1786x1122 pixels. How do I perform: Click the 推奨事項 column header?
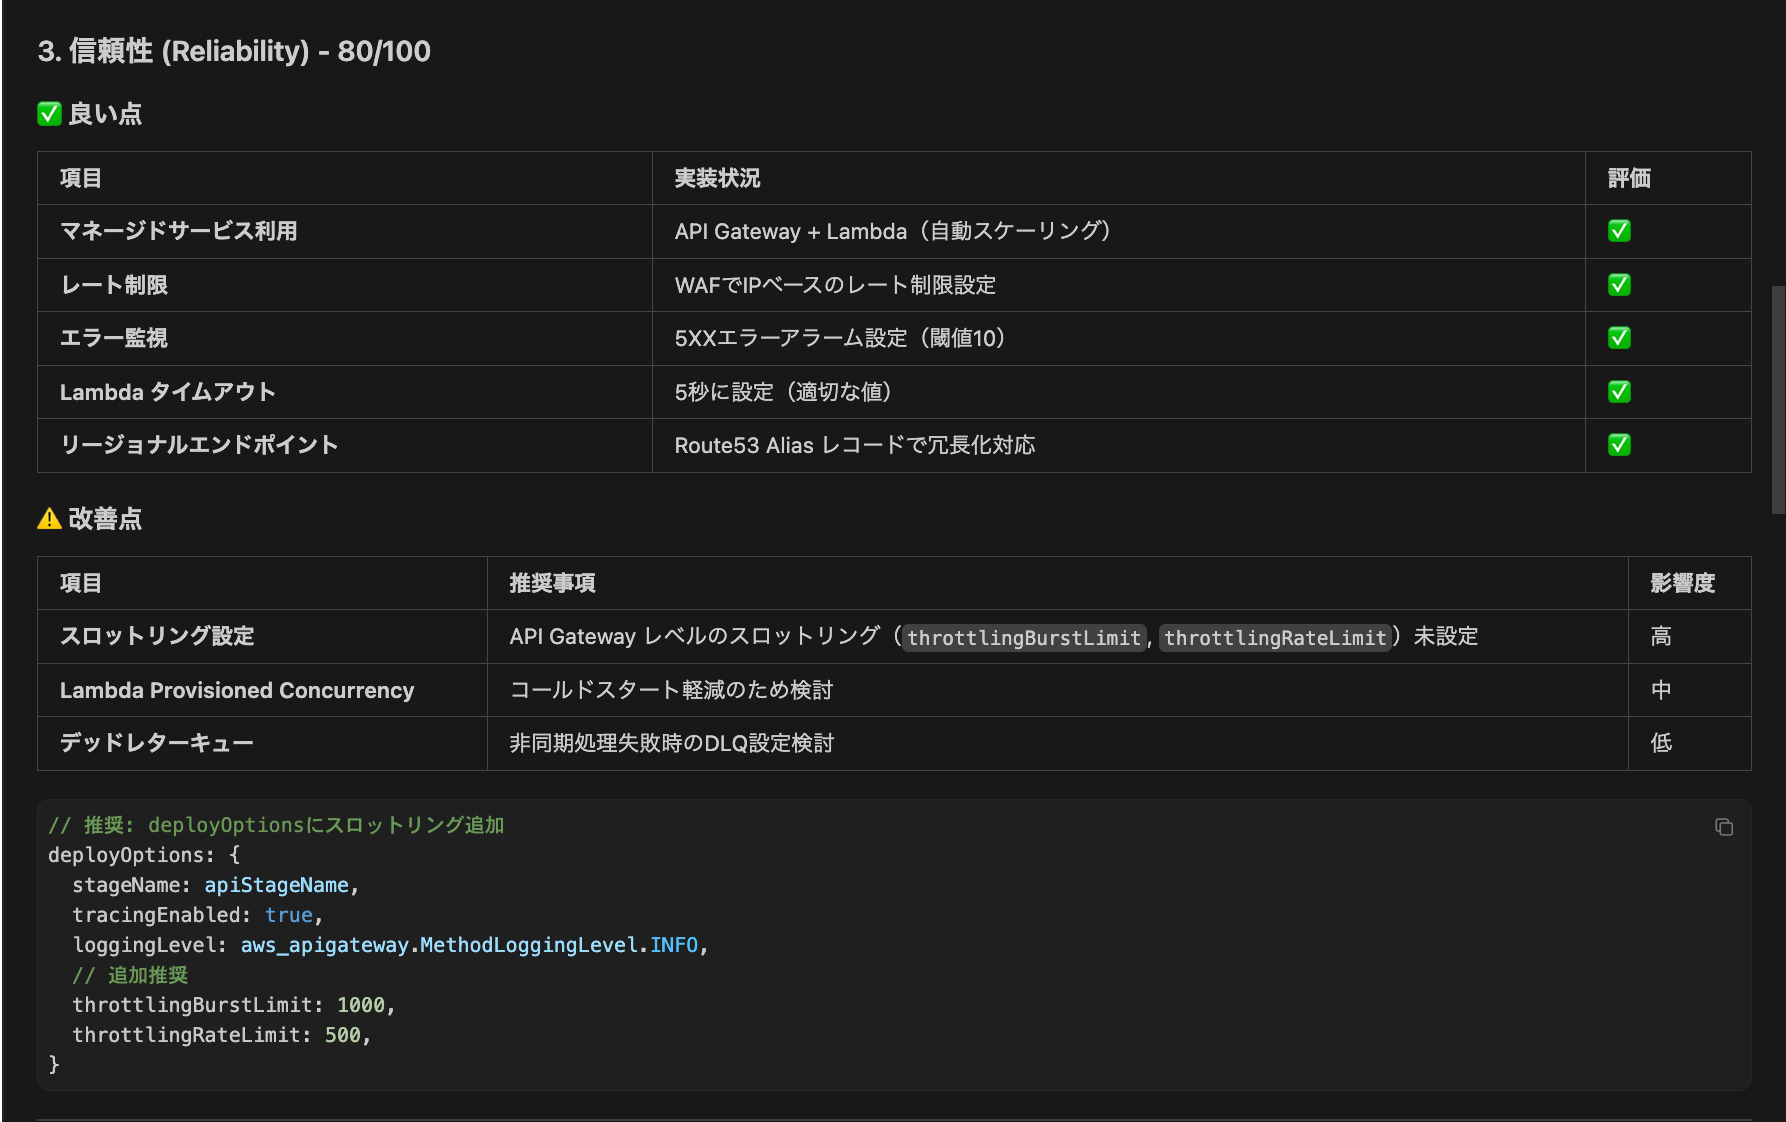tap(553, 583)
